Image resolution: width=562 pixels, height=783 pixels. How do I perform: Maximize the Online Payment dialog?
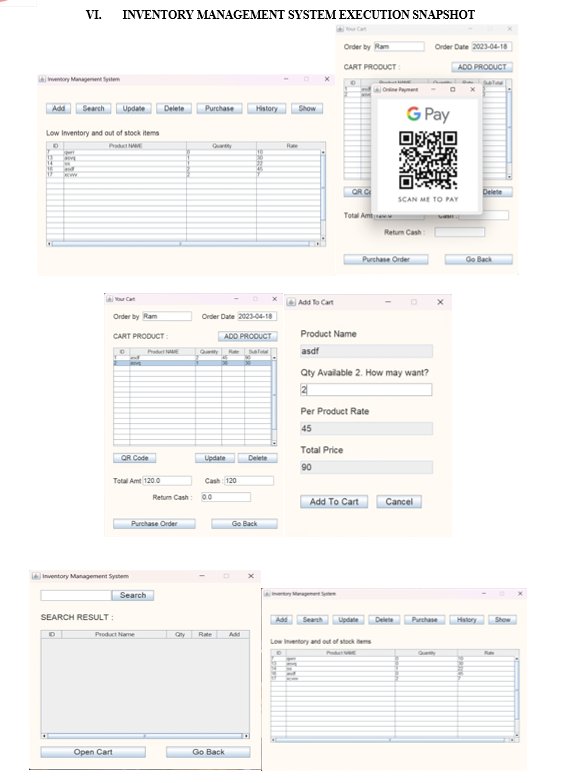(453, 89)
